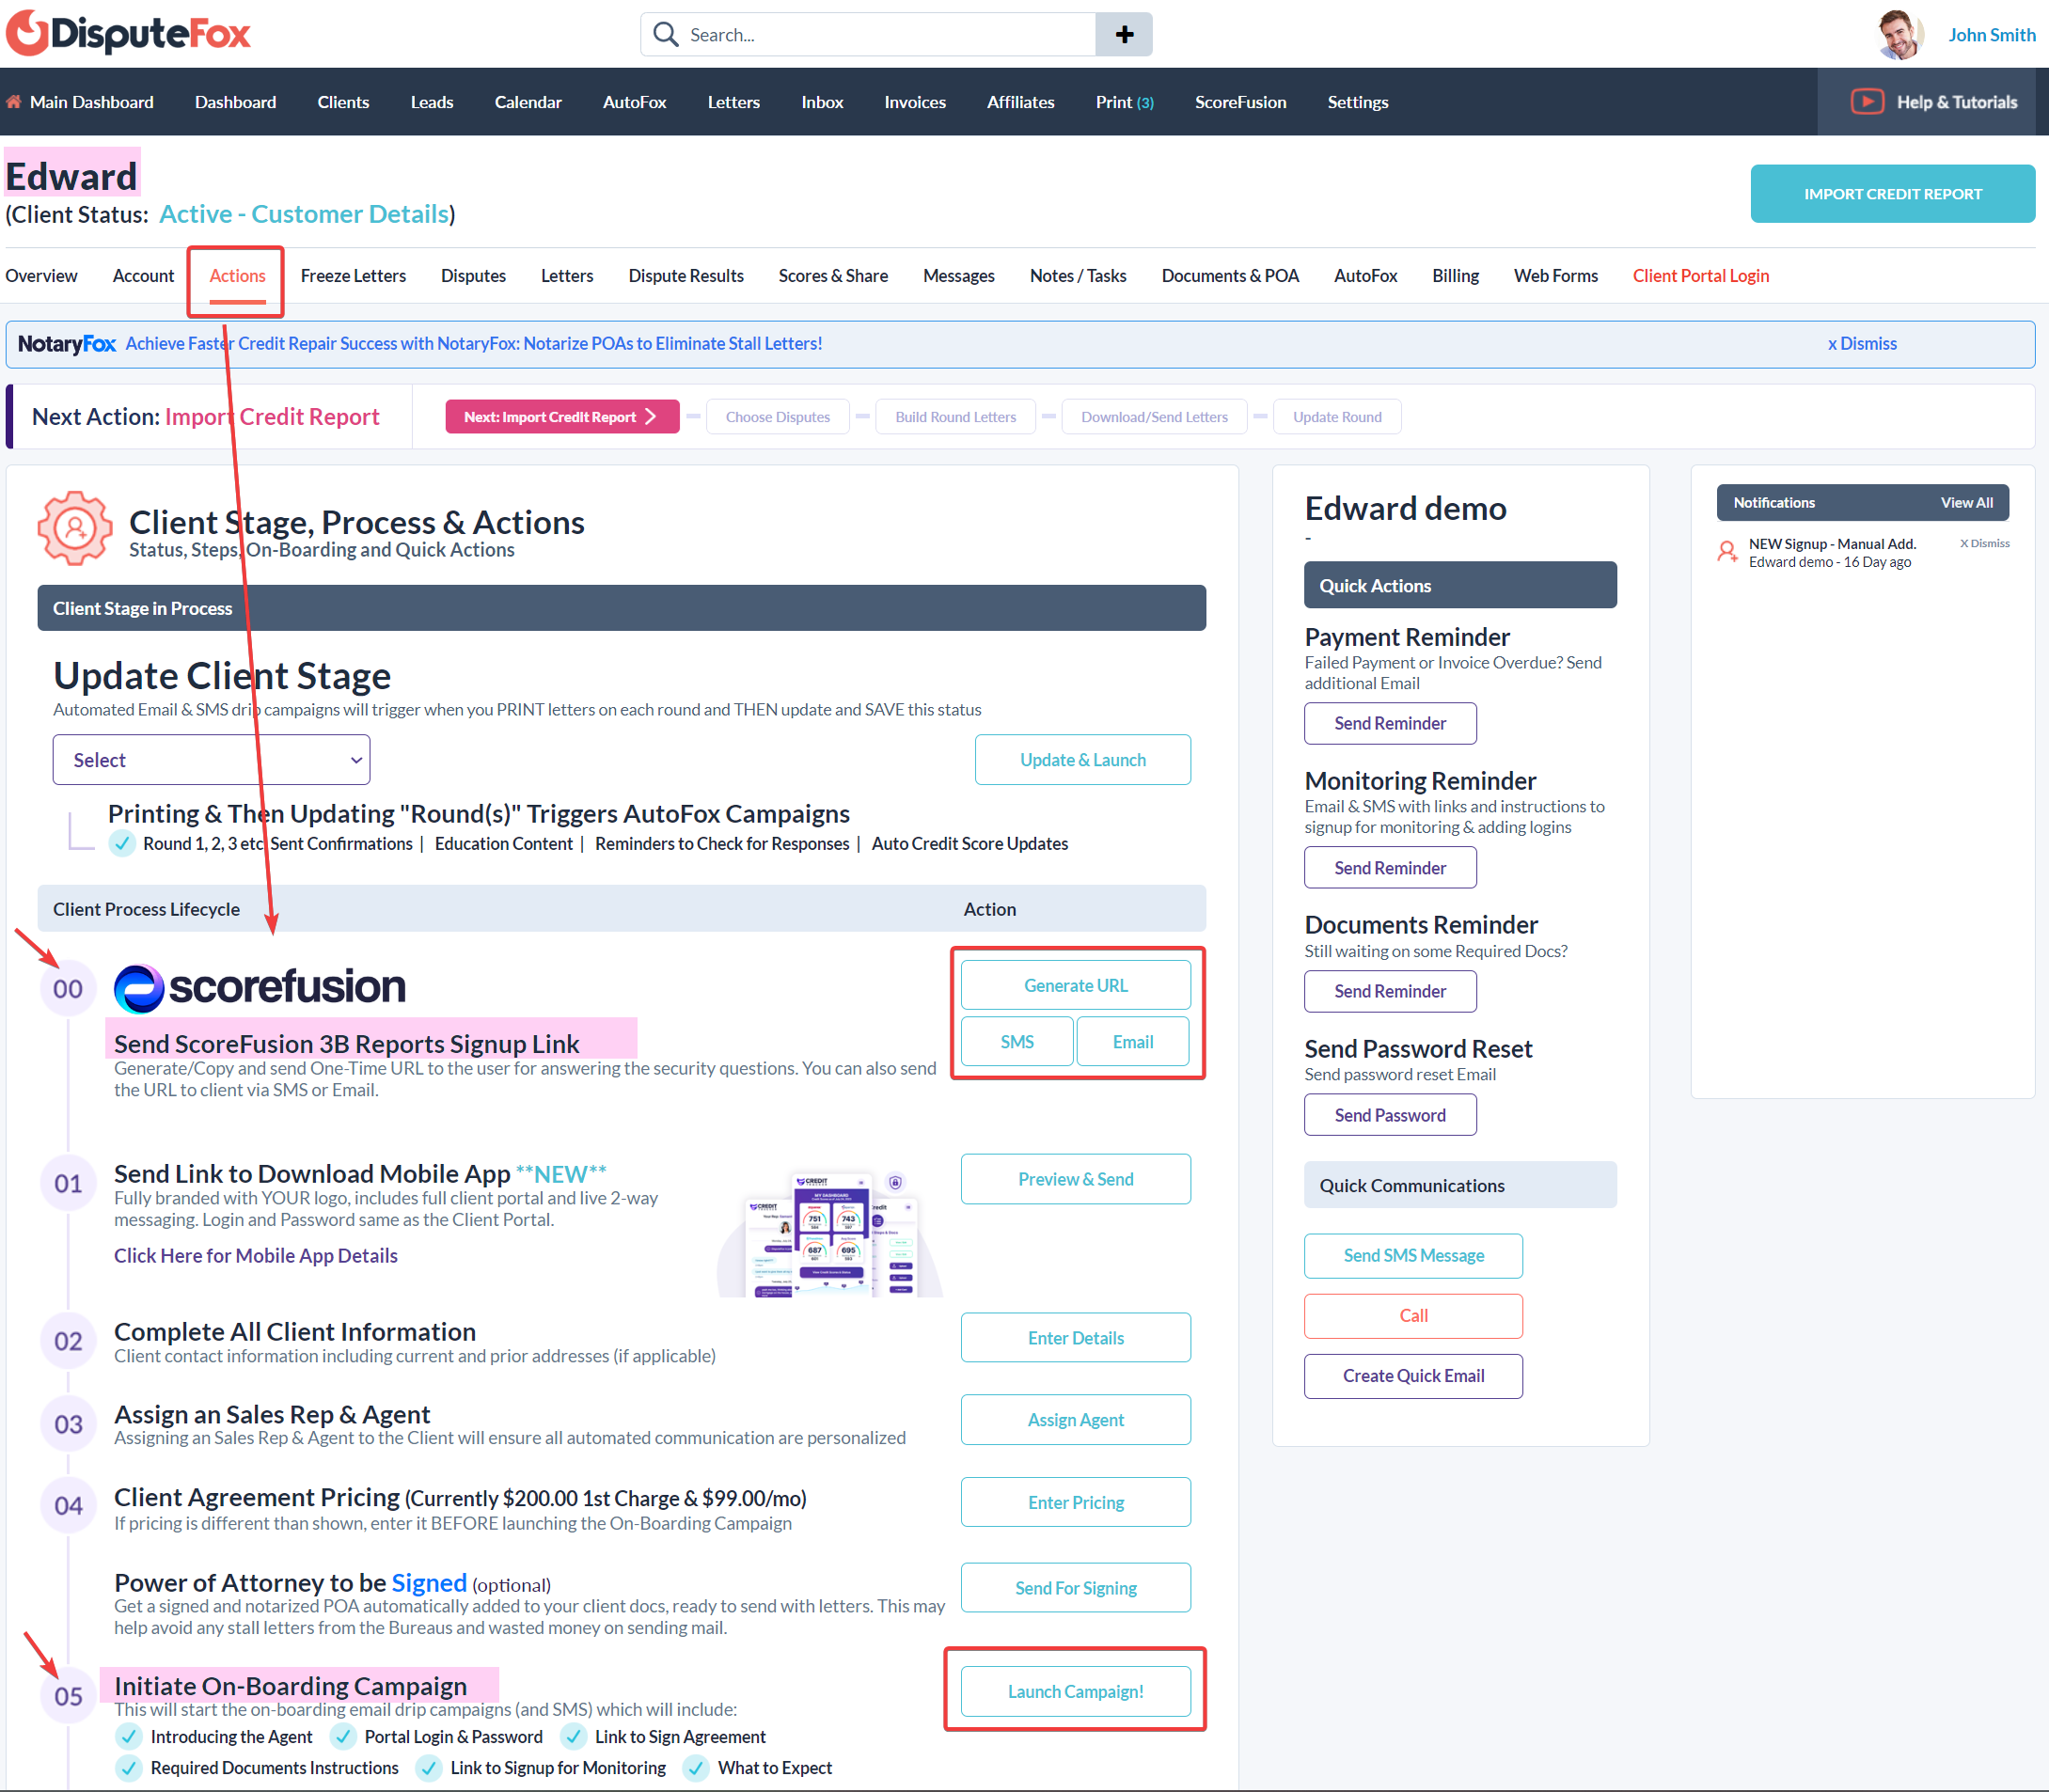Viewport: 2049px width, 1792px height.
Task: Click the Help & Tutorials video icon
Action: coord(1867,102)
